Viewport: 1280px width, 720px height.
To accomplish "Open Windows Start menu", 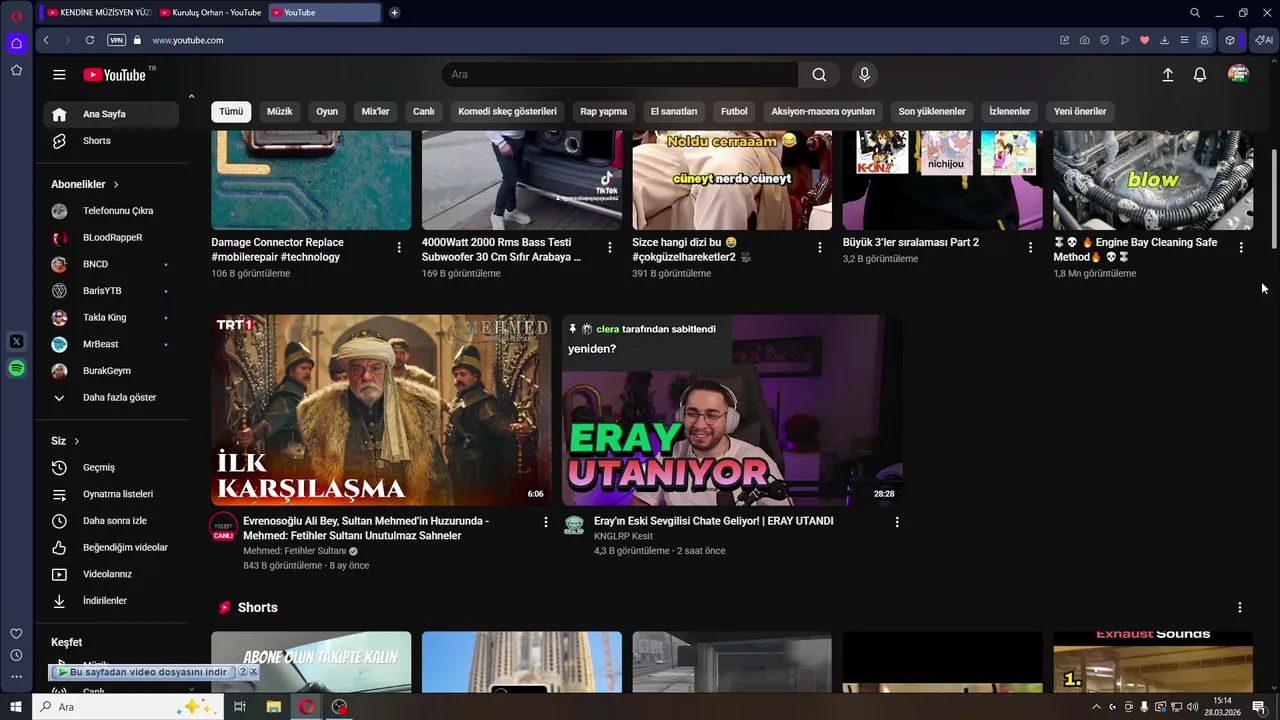I will pos(16,707).
